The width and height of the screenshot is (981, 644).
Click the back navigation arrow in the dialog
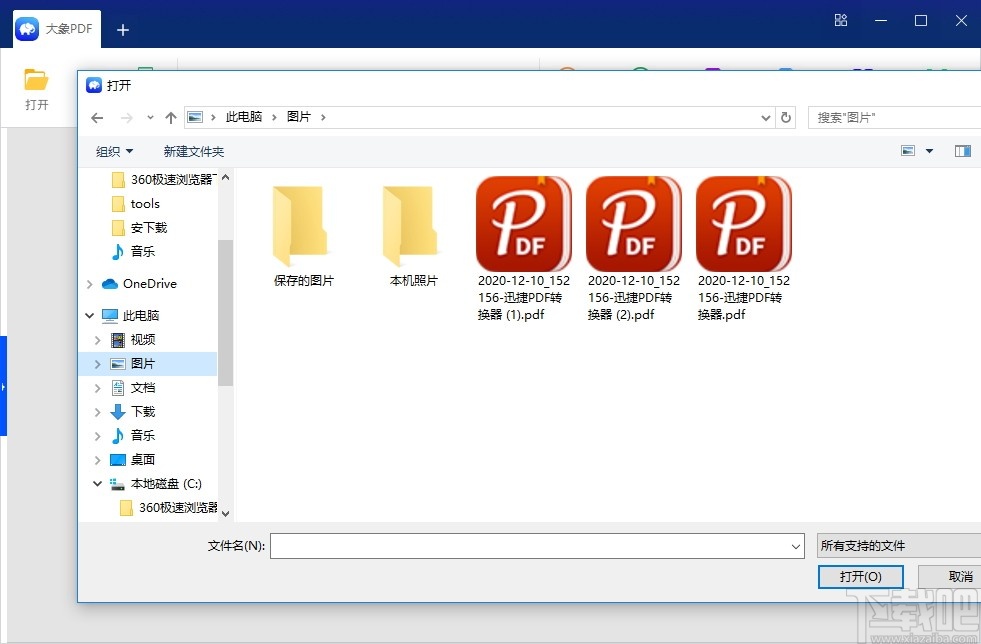(x=96, y=117)
